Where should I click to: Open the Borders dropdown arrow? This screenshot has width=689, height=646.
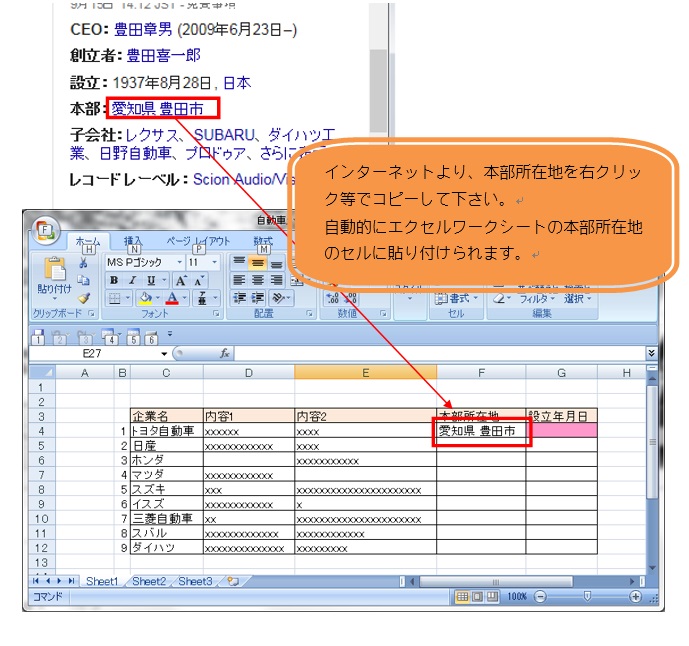128,298
